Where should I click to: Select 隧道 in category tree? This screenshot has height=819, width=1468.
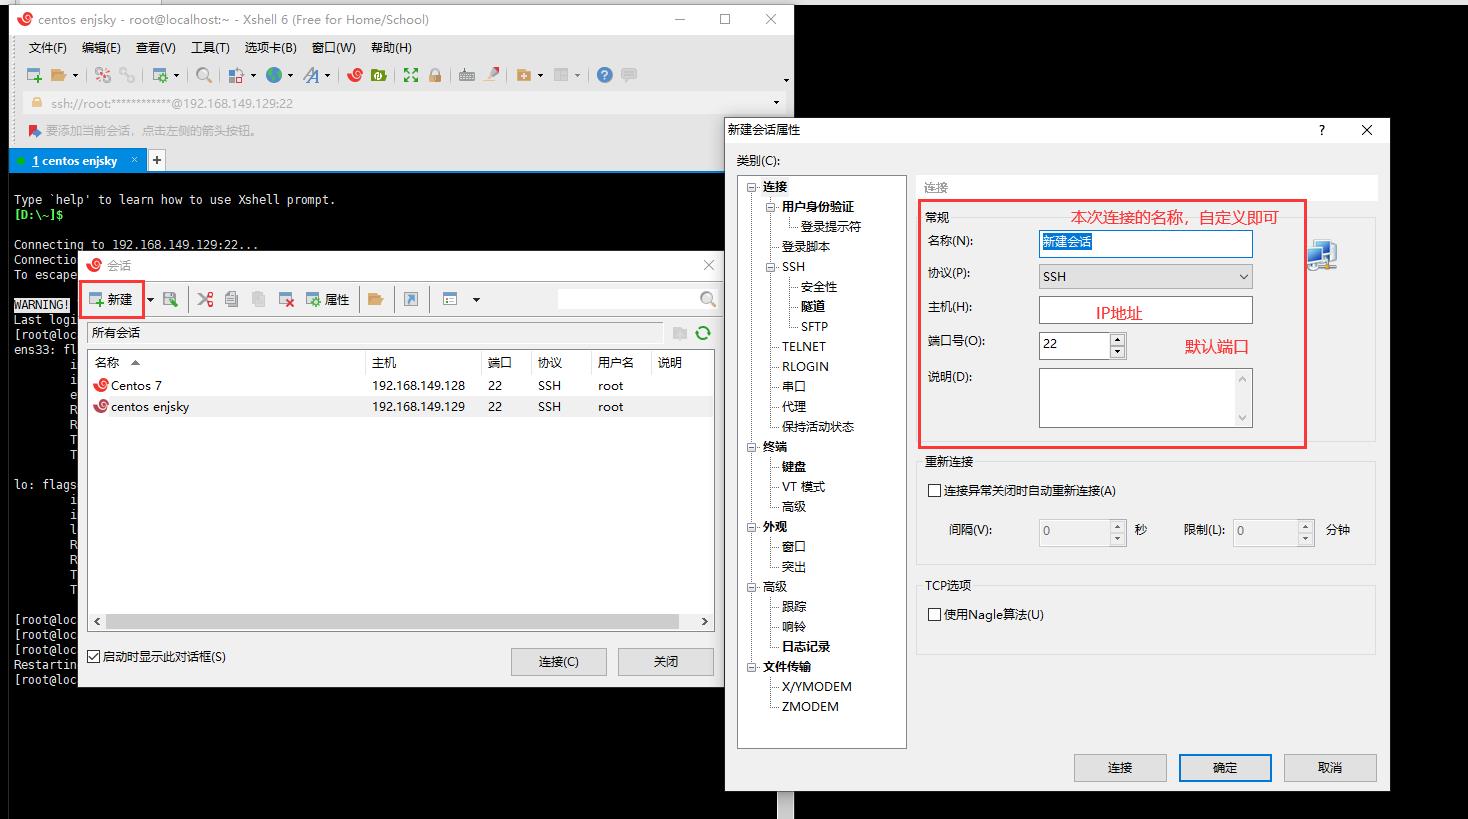pos(813,307)
